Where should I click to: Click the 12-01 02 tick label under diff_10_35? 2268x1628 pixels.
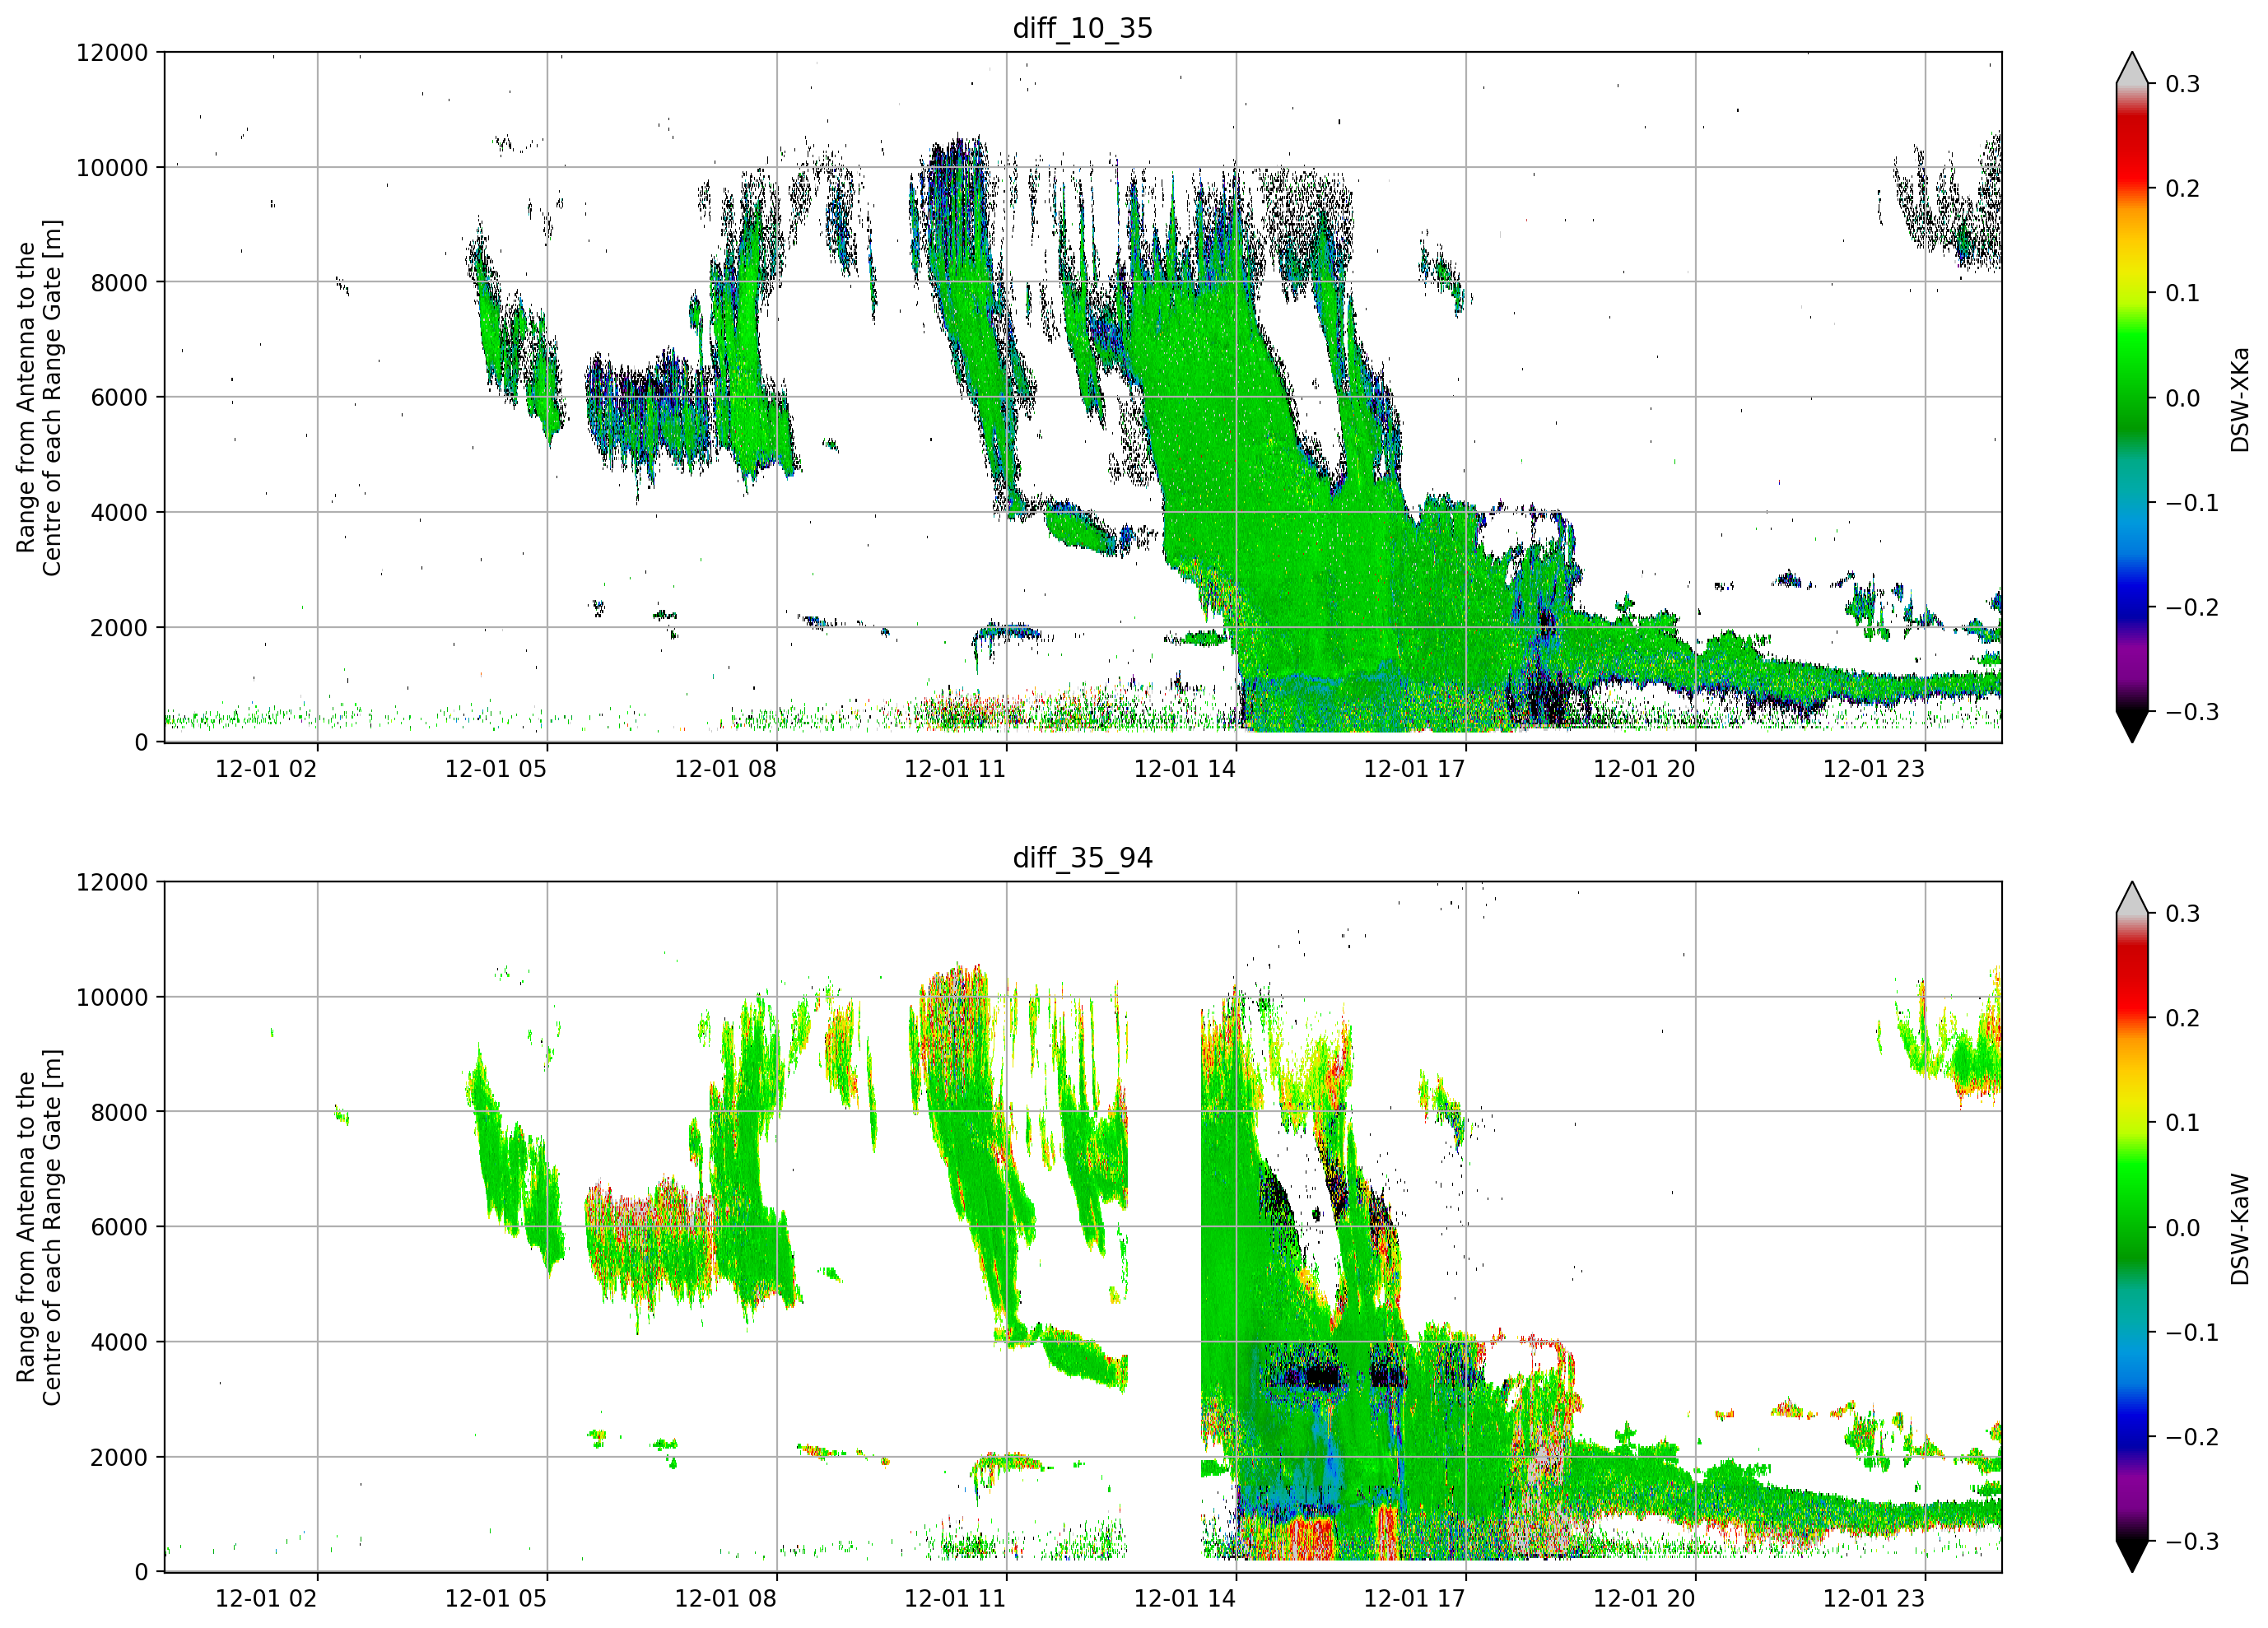(266, 769)
